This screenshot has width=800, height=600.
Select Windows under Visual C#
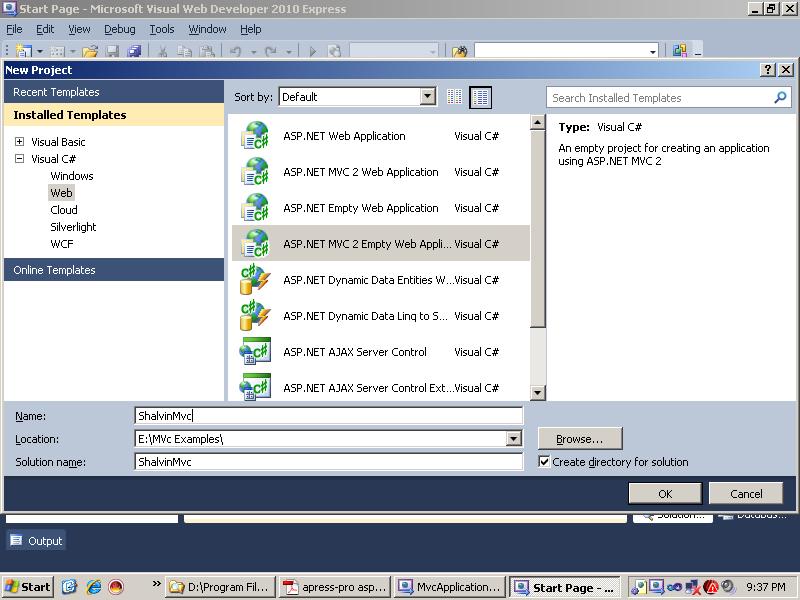[72, 176]
